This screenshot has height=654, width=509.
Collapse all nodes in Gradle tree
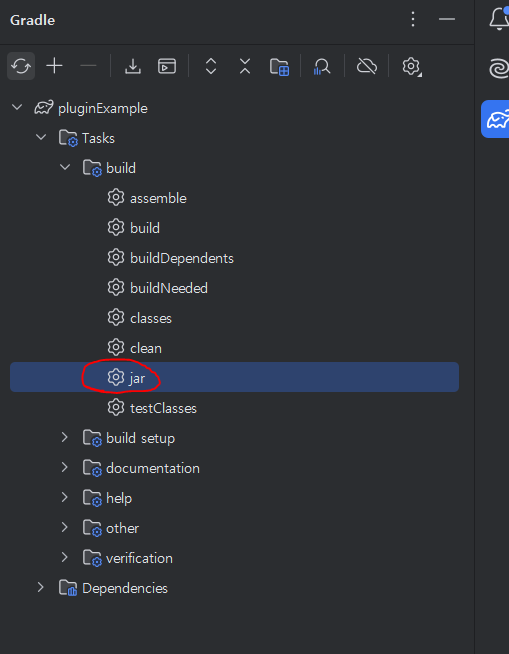coord(245,66)
